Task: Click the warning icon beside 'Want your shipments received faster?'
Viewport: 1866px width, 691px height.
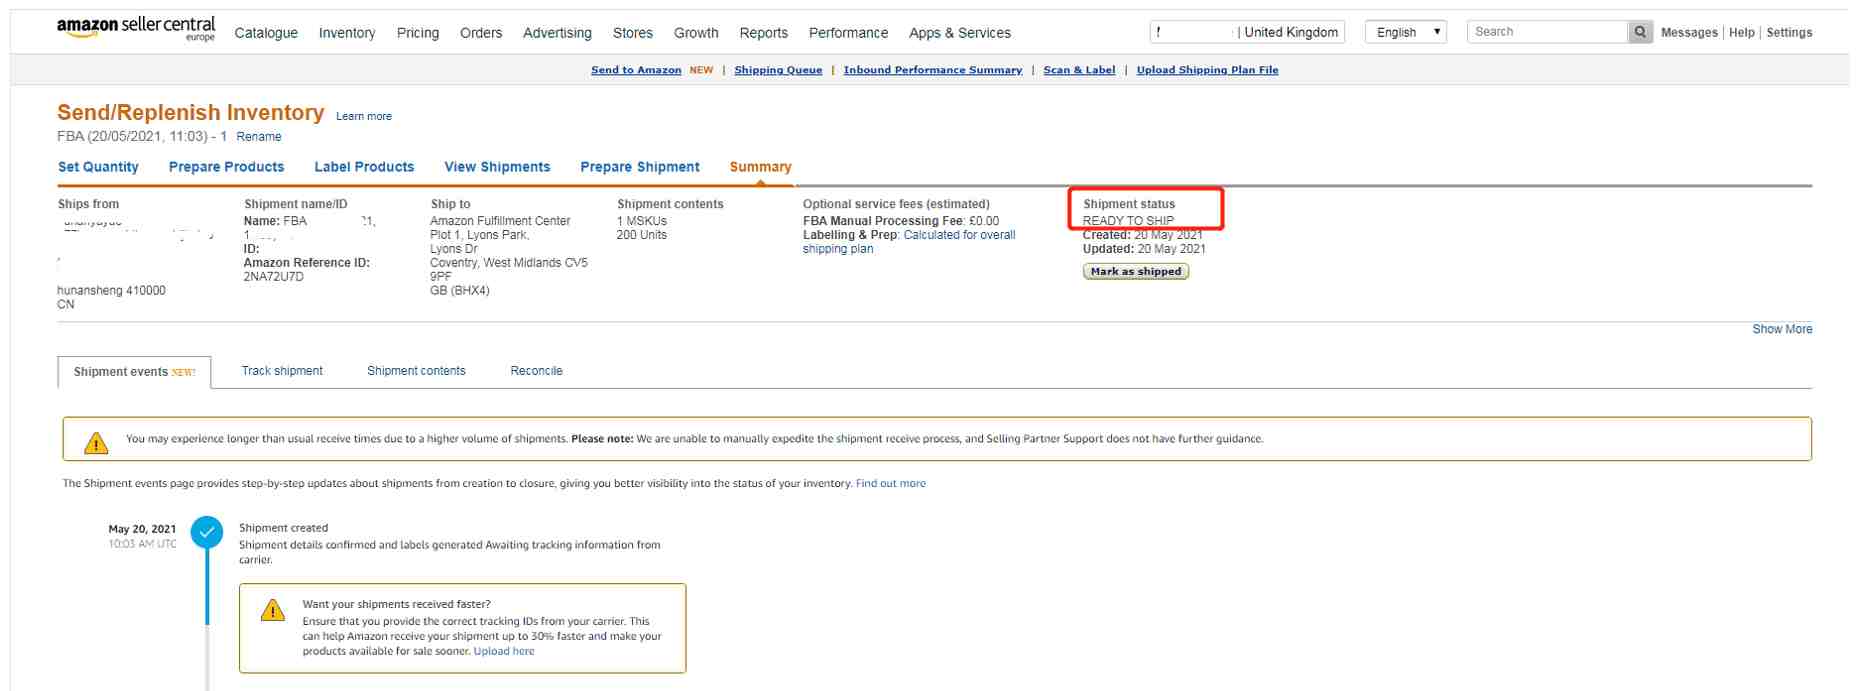Action: pyautogui.click(x=273, y=610)
